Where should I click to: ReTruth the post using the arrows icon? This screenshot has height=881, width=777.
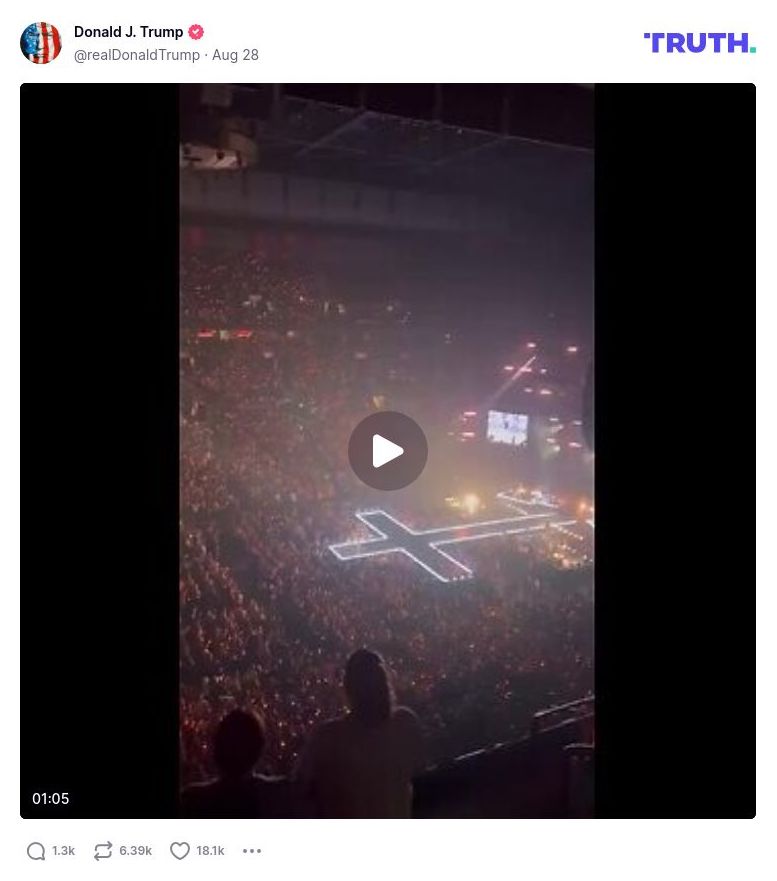click(103, 851)
